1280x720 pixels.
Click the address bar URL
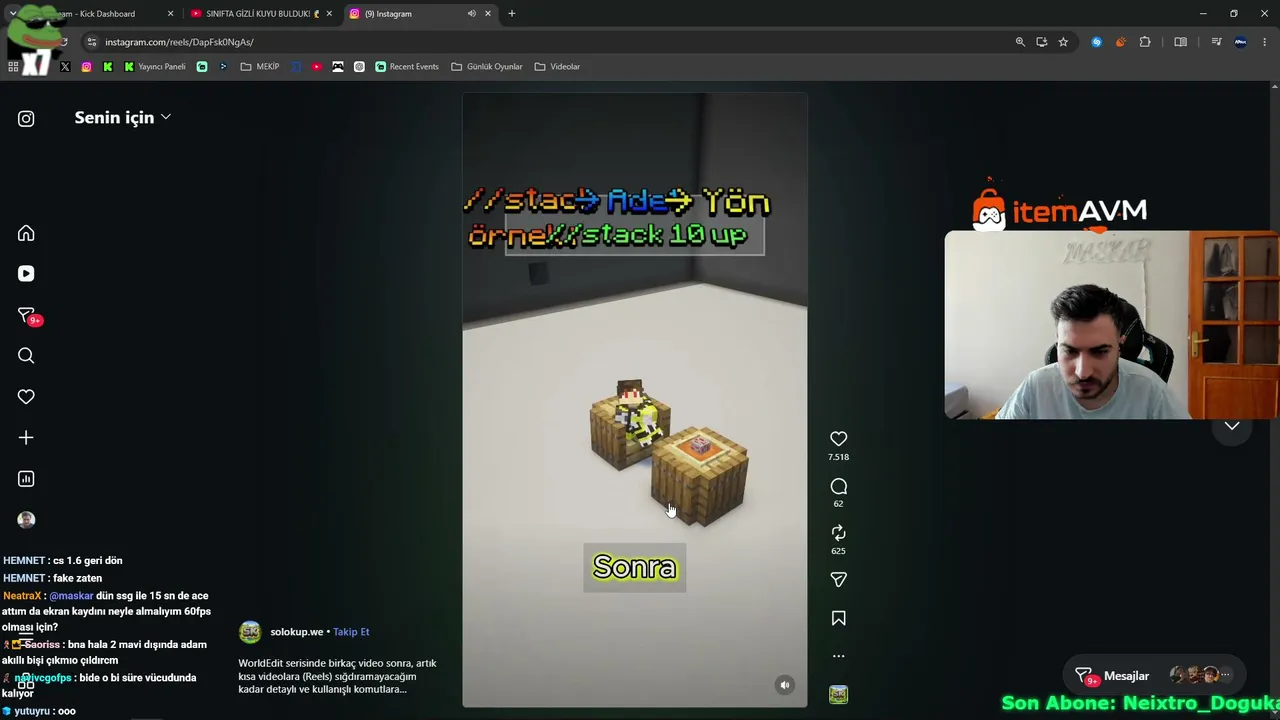tap(179, 42)
